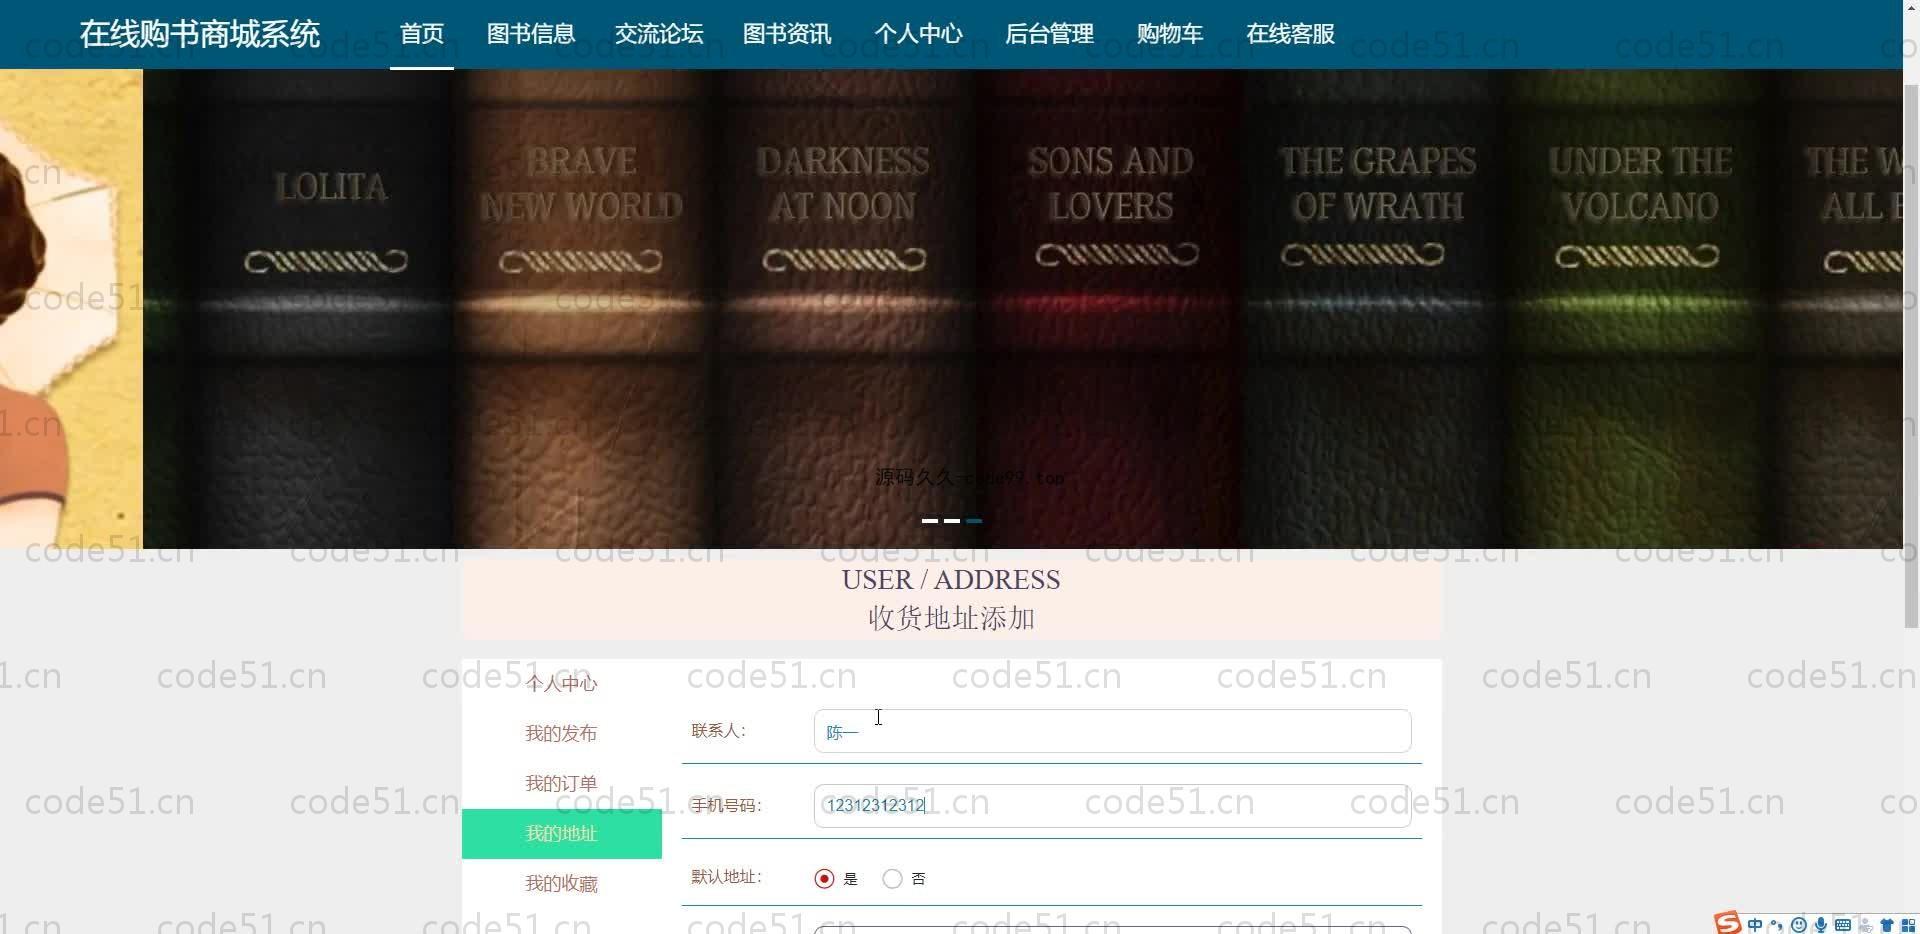
Task: Open the emoji smiley panel
Action: tap(1798, 925)
